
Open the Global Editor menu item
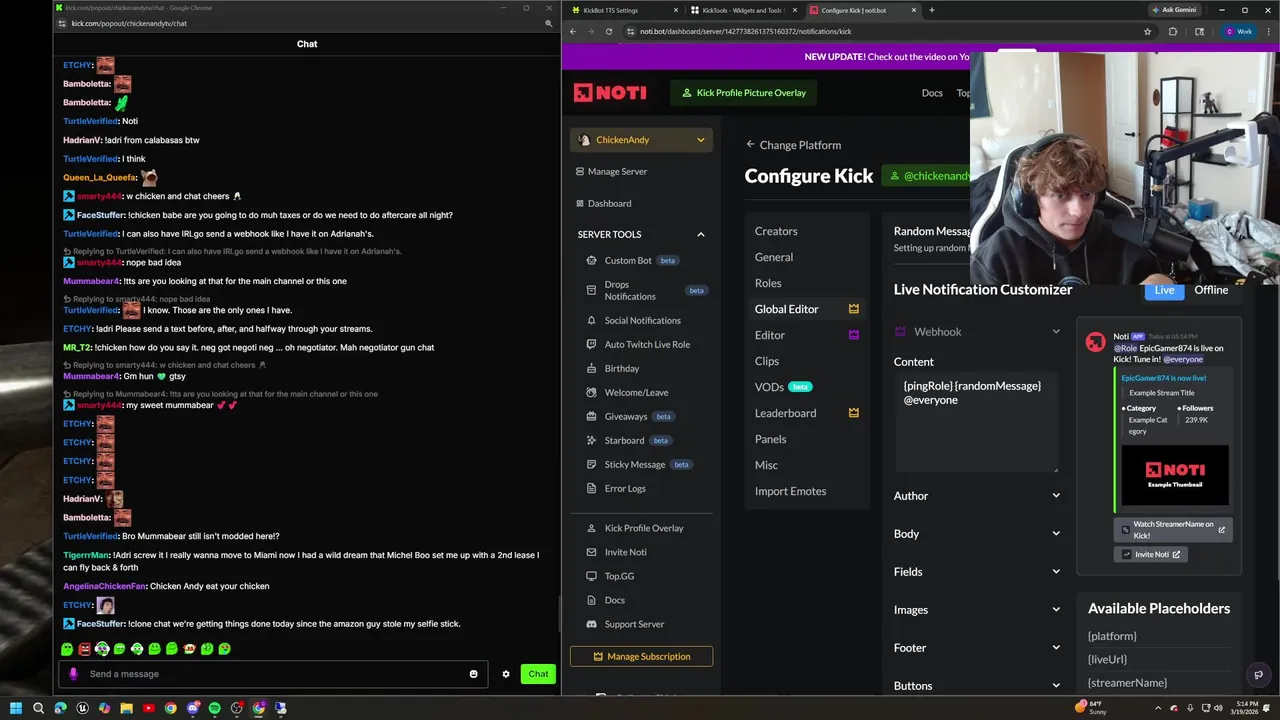[x=806, y=309]
